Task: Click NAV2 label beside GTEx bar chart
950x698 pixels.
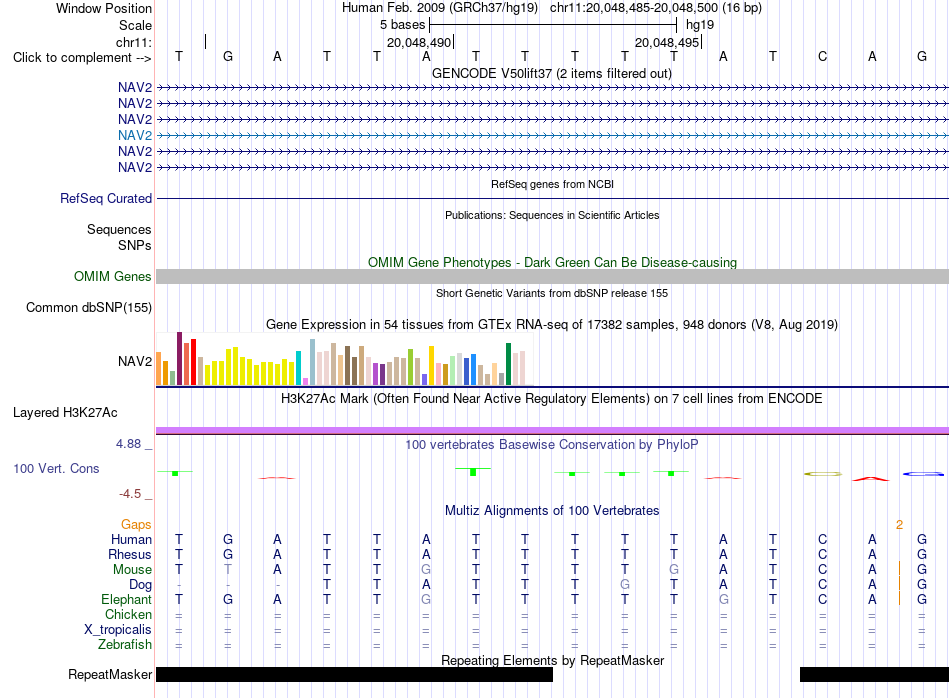Action: (x=135, y=361)
